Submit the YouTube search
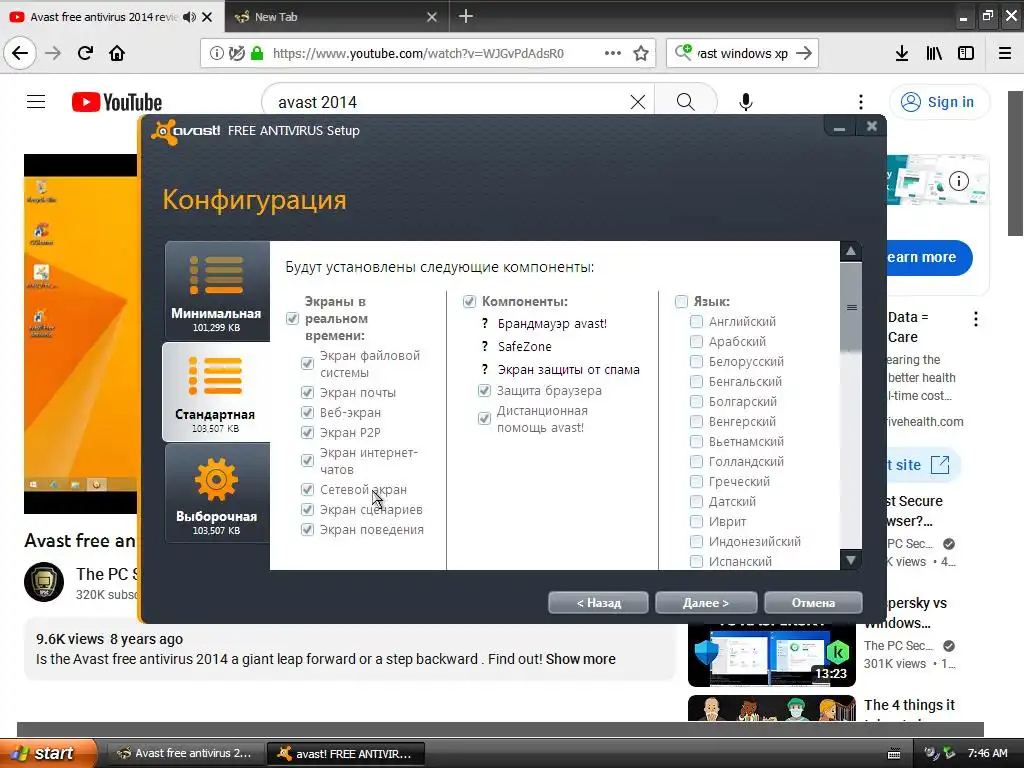 coord(686,102)
